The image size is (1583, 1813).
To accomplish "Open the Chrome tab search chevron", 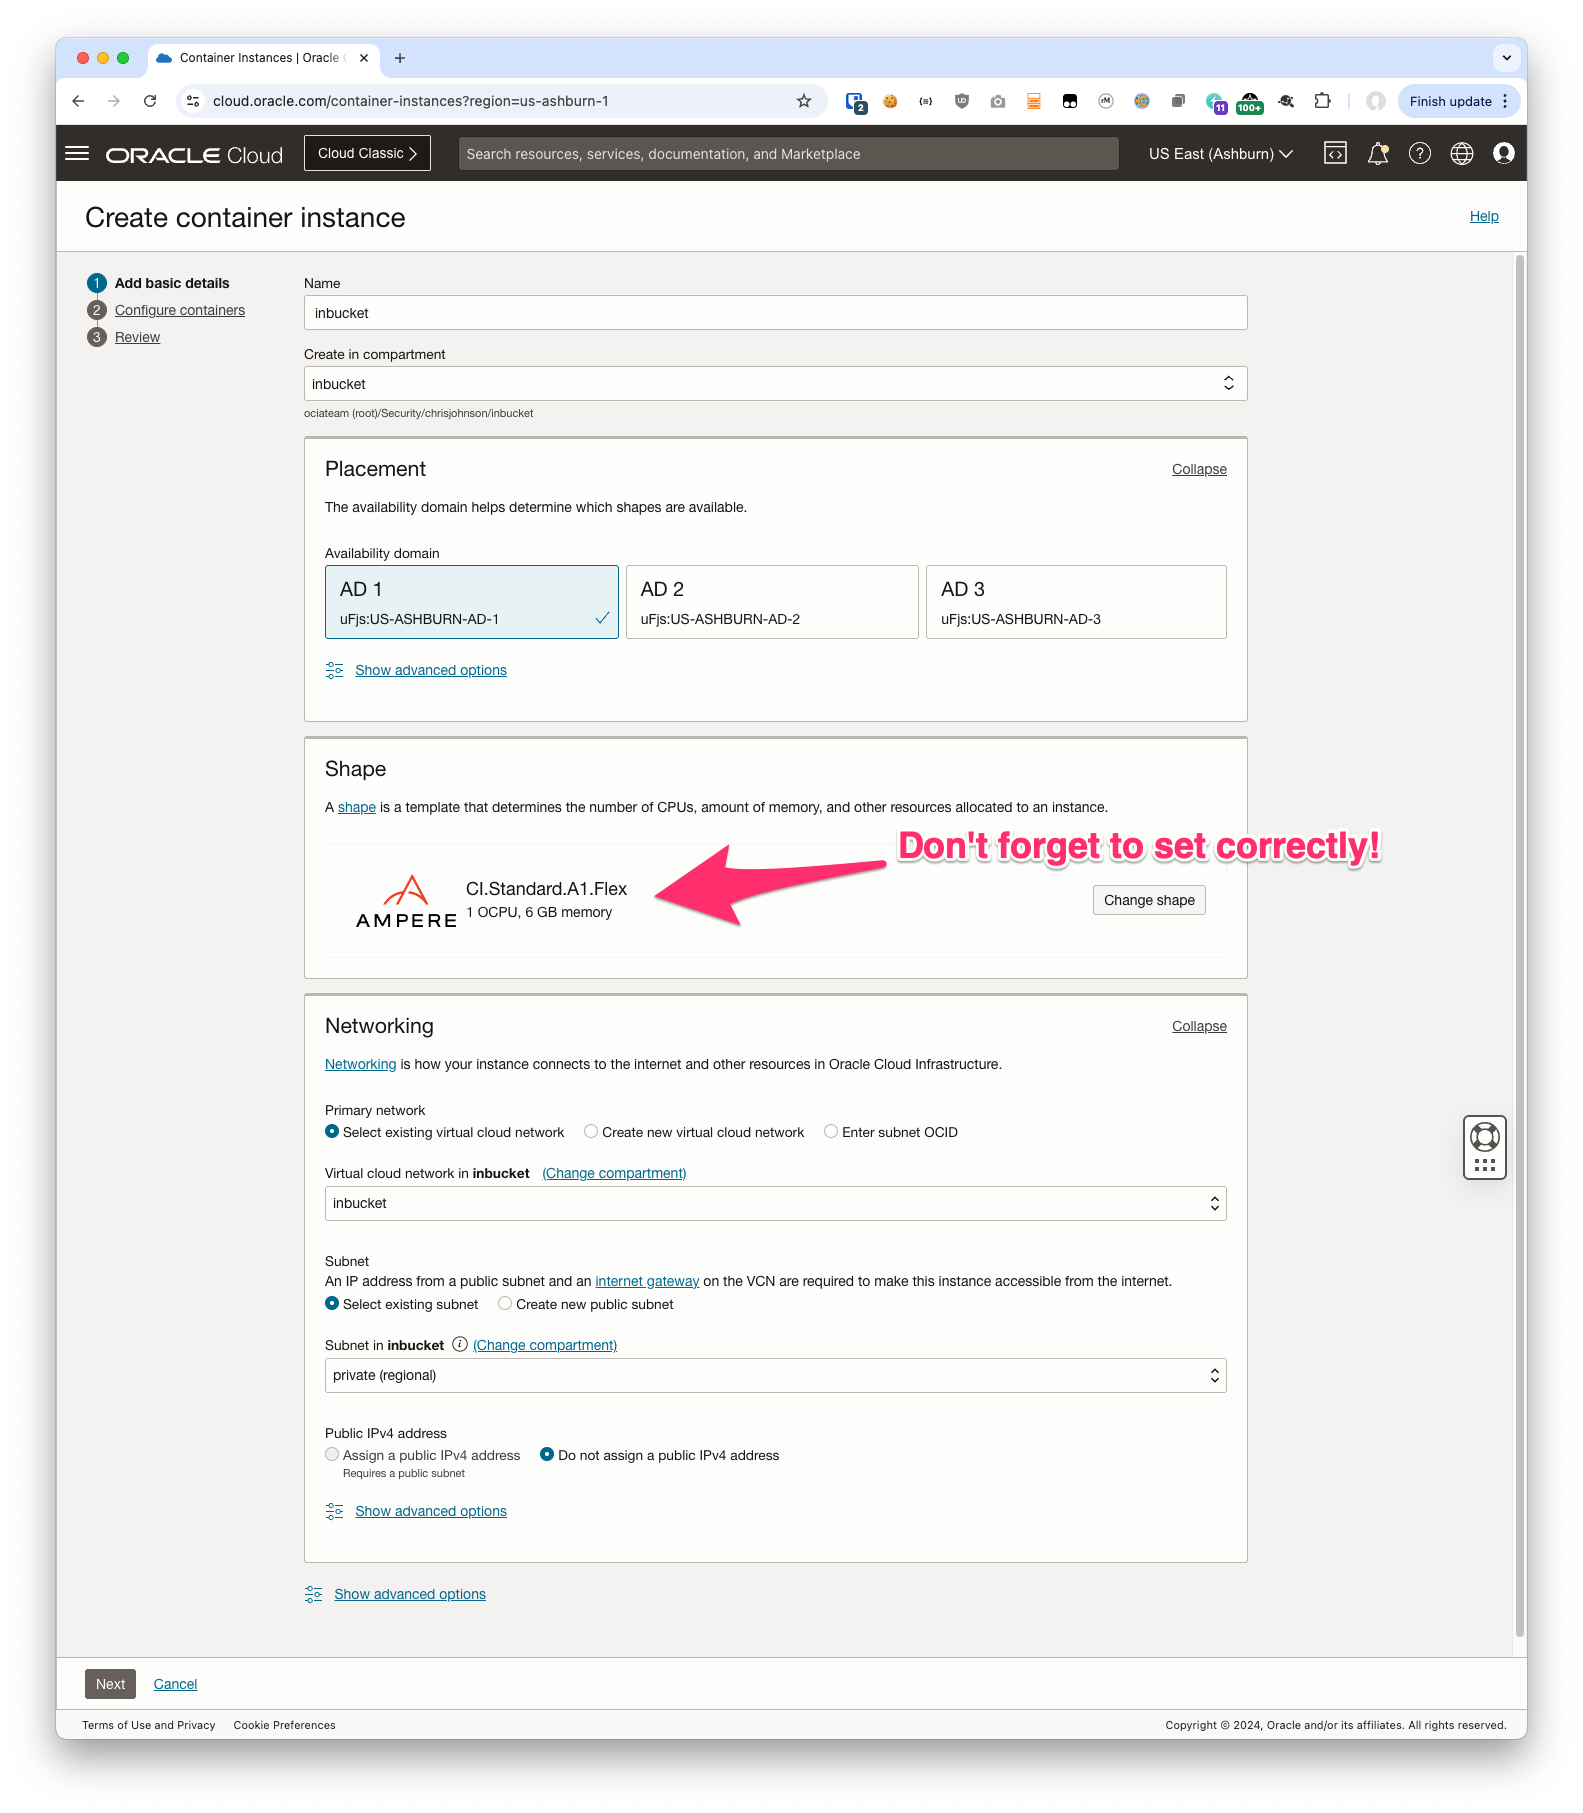I will (x=1506, y=58).
